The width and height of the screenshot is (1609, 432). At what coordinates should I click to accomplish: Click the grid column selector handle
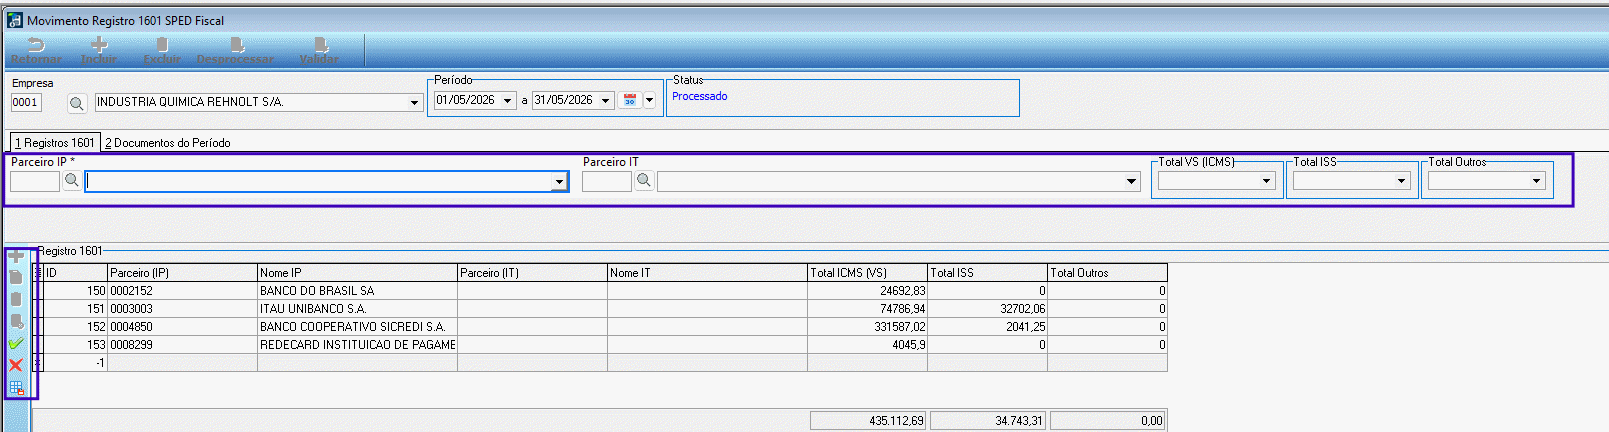point(38,272)
